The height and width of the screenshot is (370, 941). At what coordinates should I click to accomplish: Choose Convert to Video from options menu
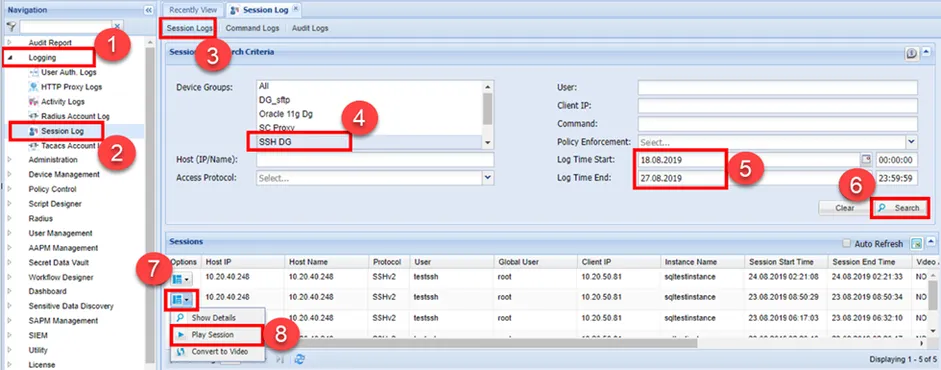217,352
